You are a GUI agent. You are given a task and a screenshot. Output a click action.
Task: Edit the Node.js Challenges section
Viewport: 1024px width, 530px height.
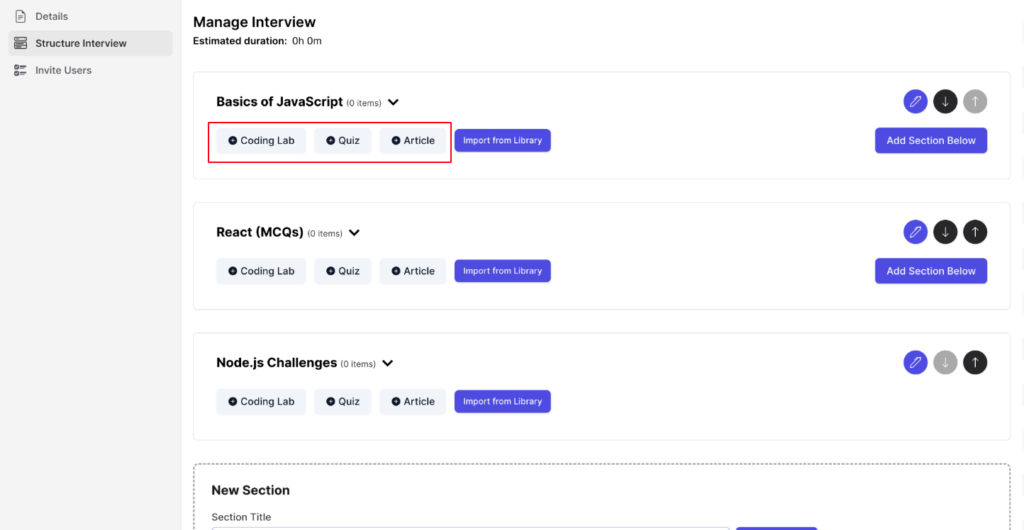915,362
